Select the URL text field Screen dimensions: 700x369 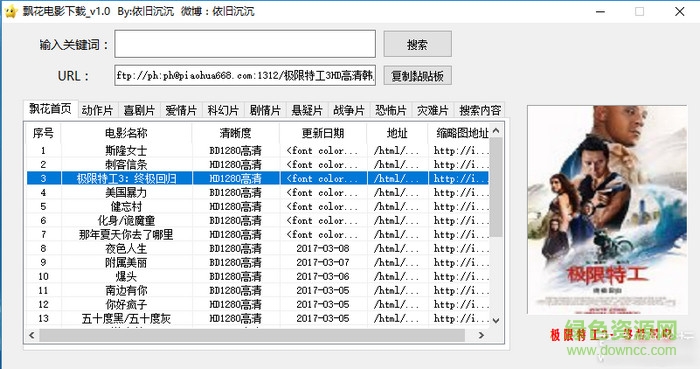(x=245, y=75)
